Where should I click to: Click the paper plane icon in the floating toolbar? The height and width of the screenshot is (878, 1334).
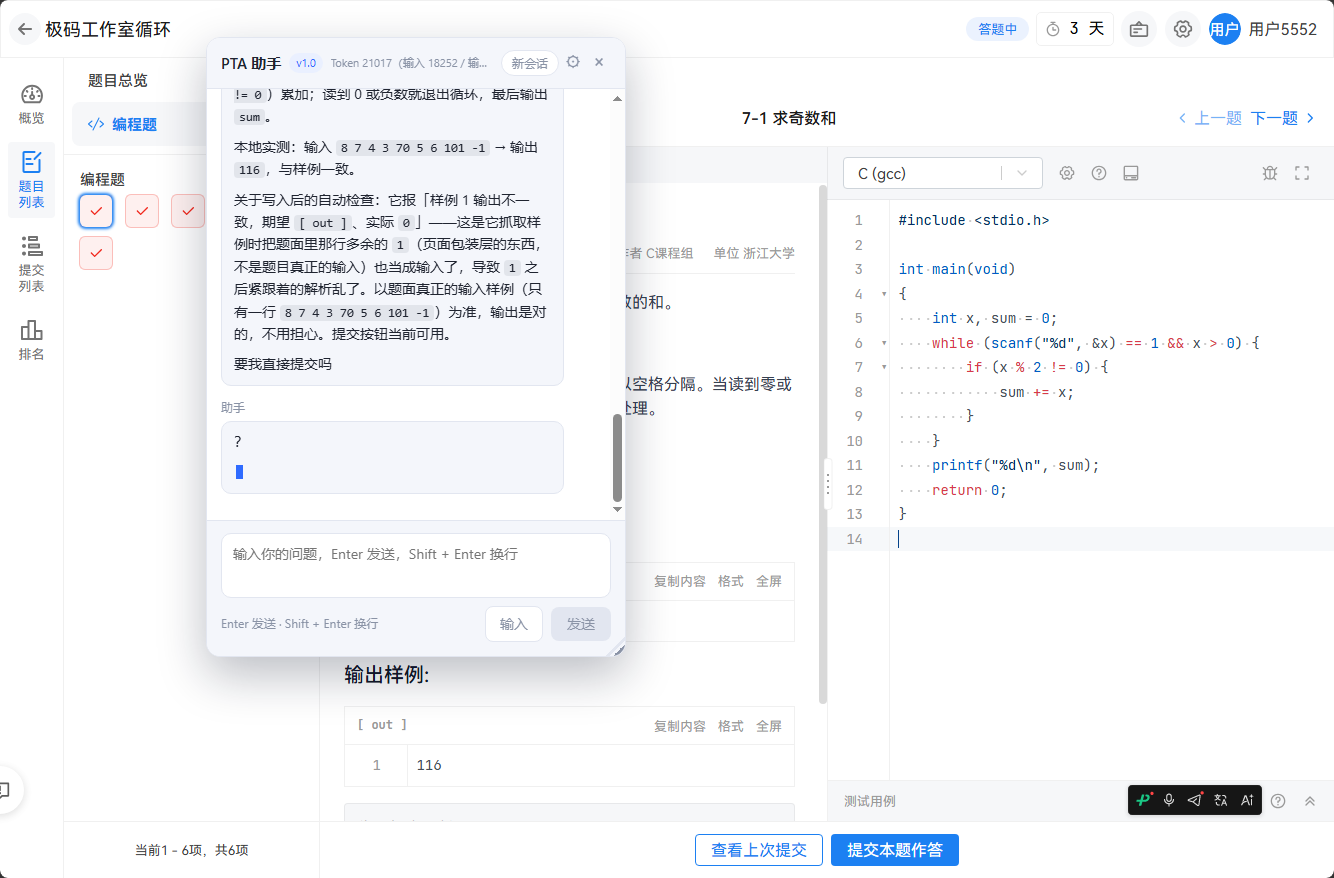tap(1195, 800)
